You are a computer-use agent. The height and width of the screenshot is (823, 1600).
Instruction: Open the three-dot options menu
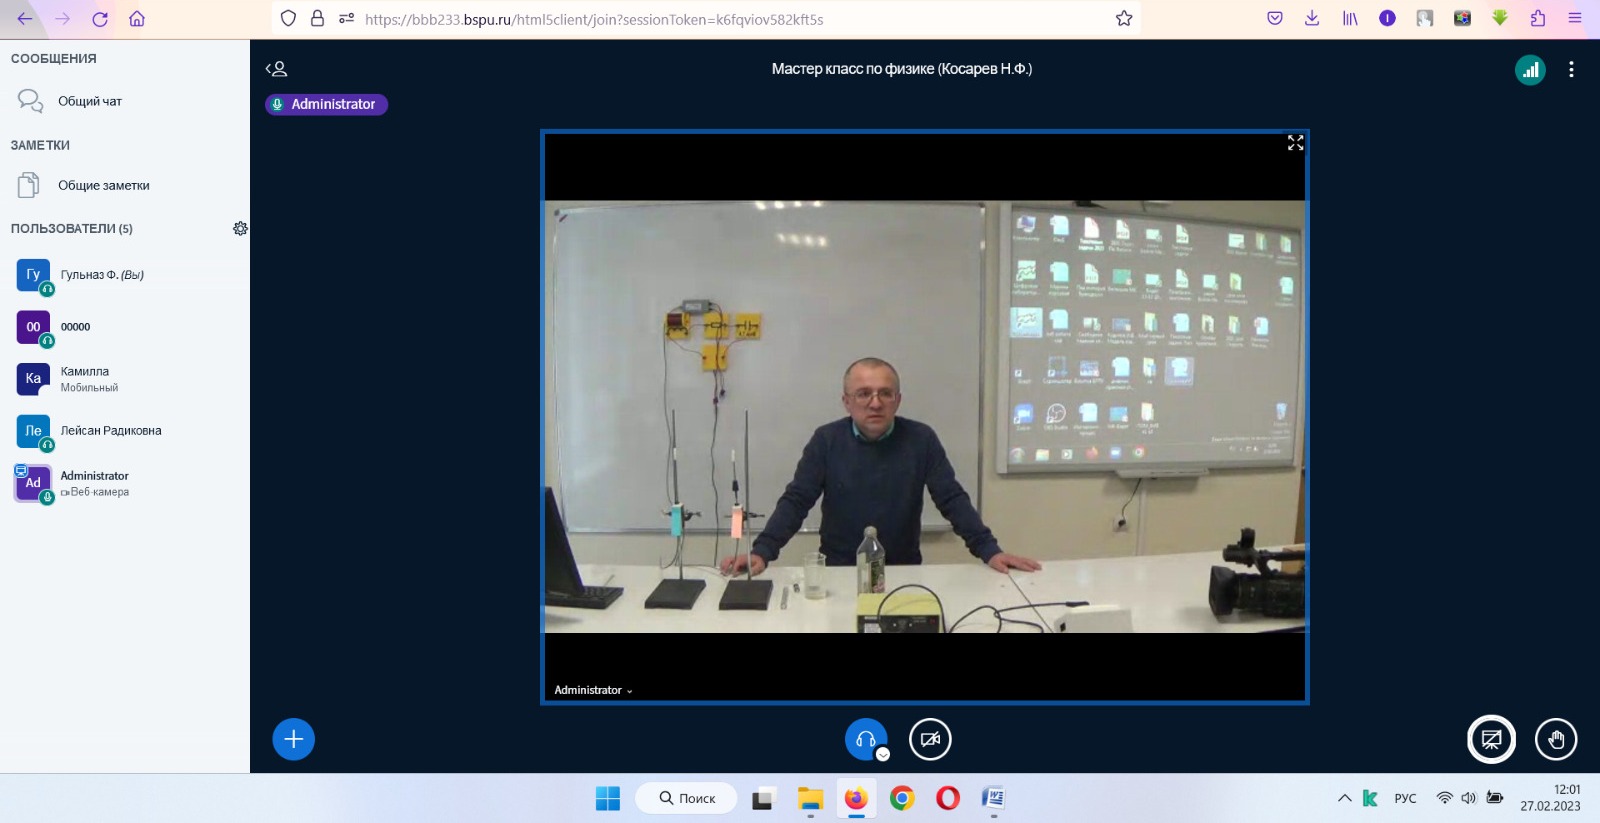click(1571, 69)
